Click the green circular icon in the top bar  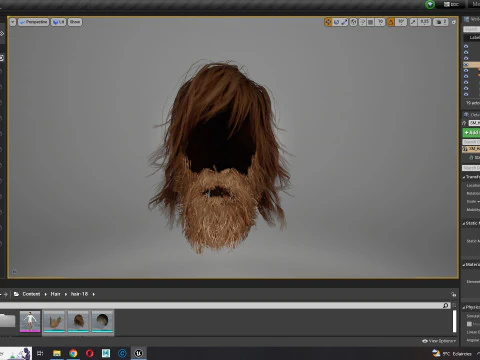430,4
